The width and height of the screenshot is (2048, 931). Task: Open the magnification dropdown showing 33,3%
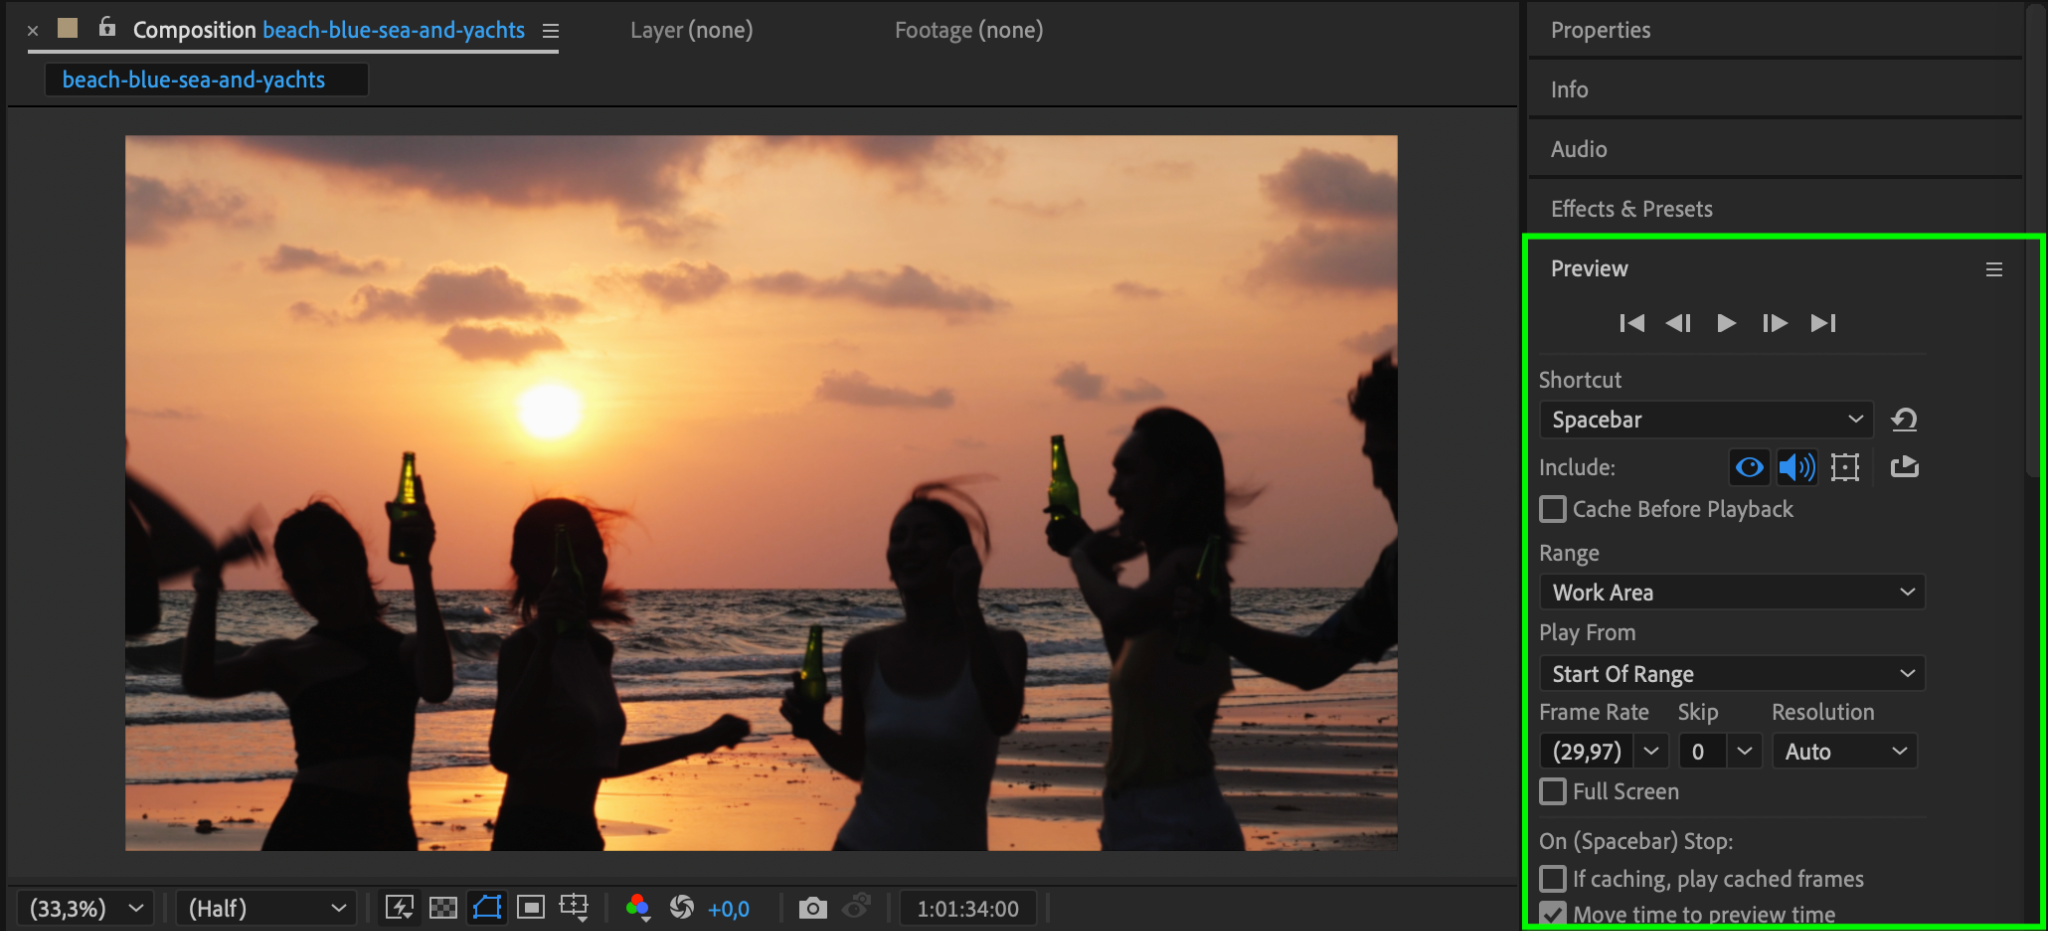[86, 908]
